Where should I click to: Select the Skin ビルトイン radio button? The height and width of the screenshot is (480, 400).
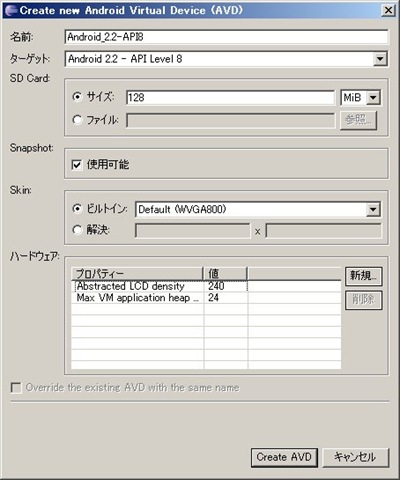pyautogui.click(x=77, y=209)
